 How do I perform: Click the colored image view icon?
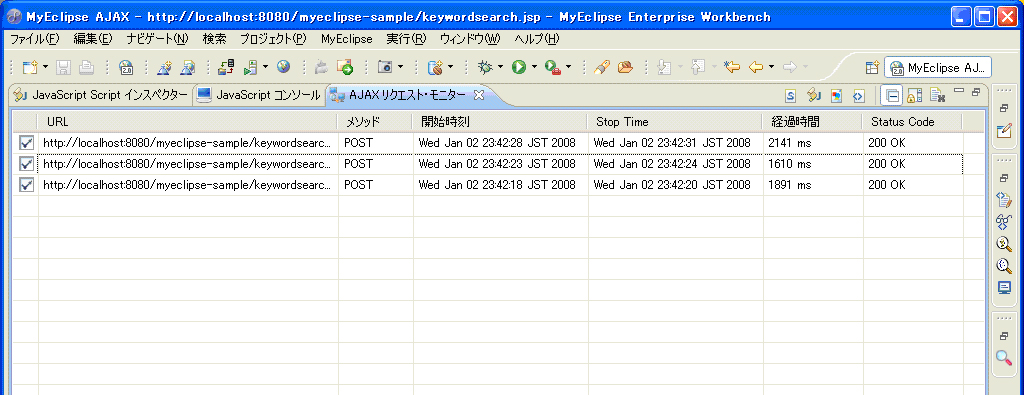click(x=836, y=96)
